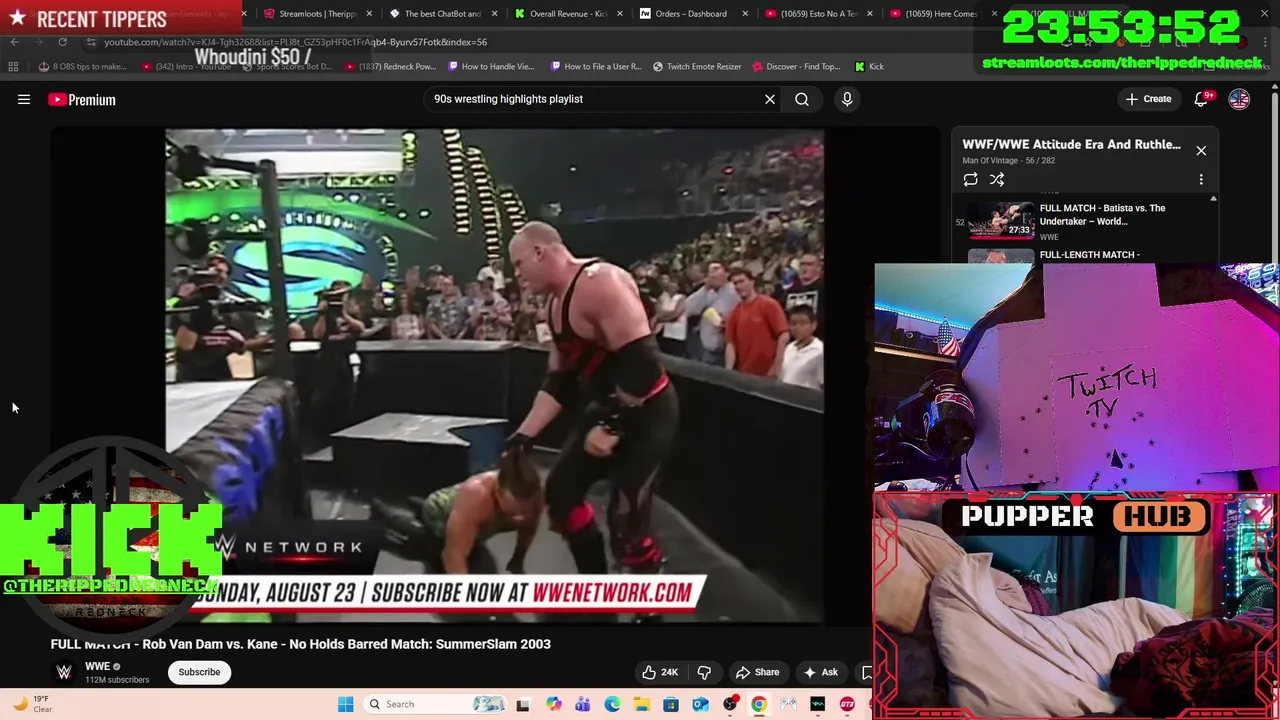This screenshot has height=720, width=1280.
Task: Open Outlook from the taskbar
Action: click(700, 704)
